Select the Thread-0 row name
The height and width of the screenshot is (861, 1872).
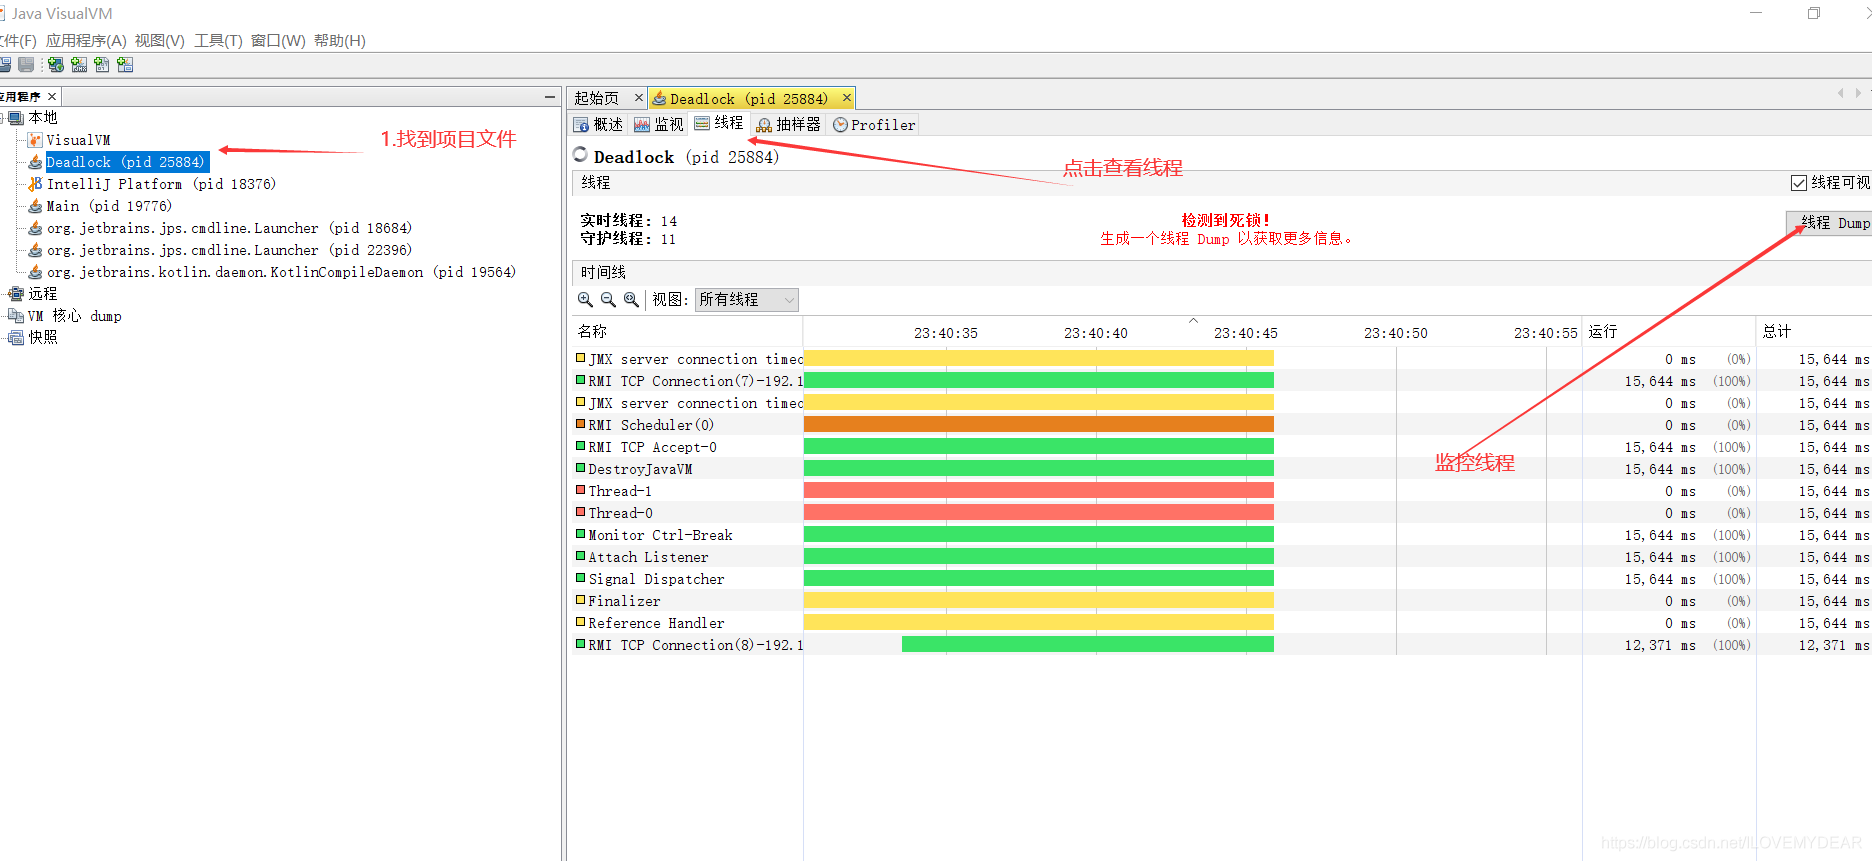coord(620,513)
